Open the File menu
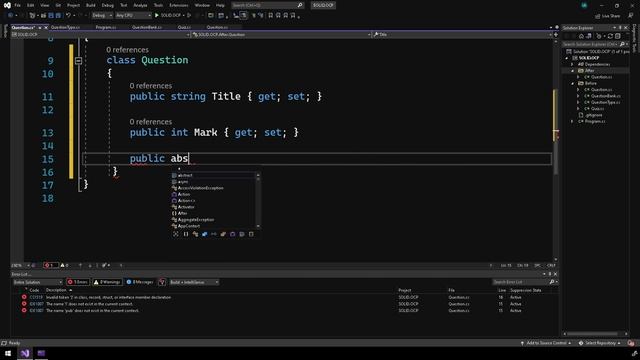Screen dimensions: 640x360 pos(17,5)
